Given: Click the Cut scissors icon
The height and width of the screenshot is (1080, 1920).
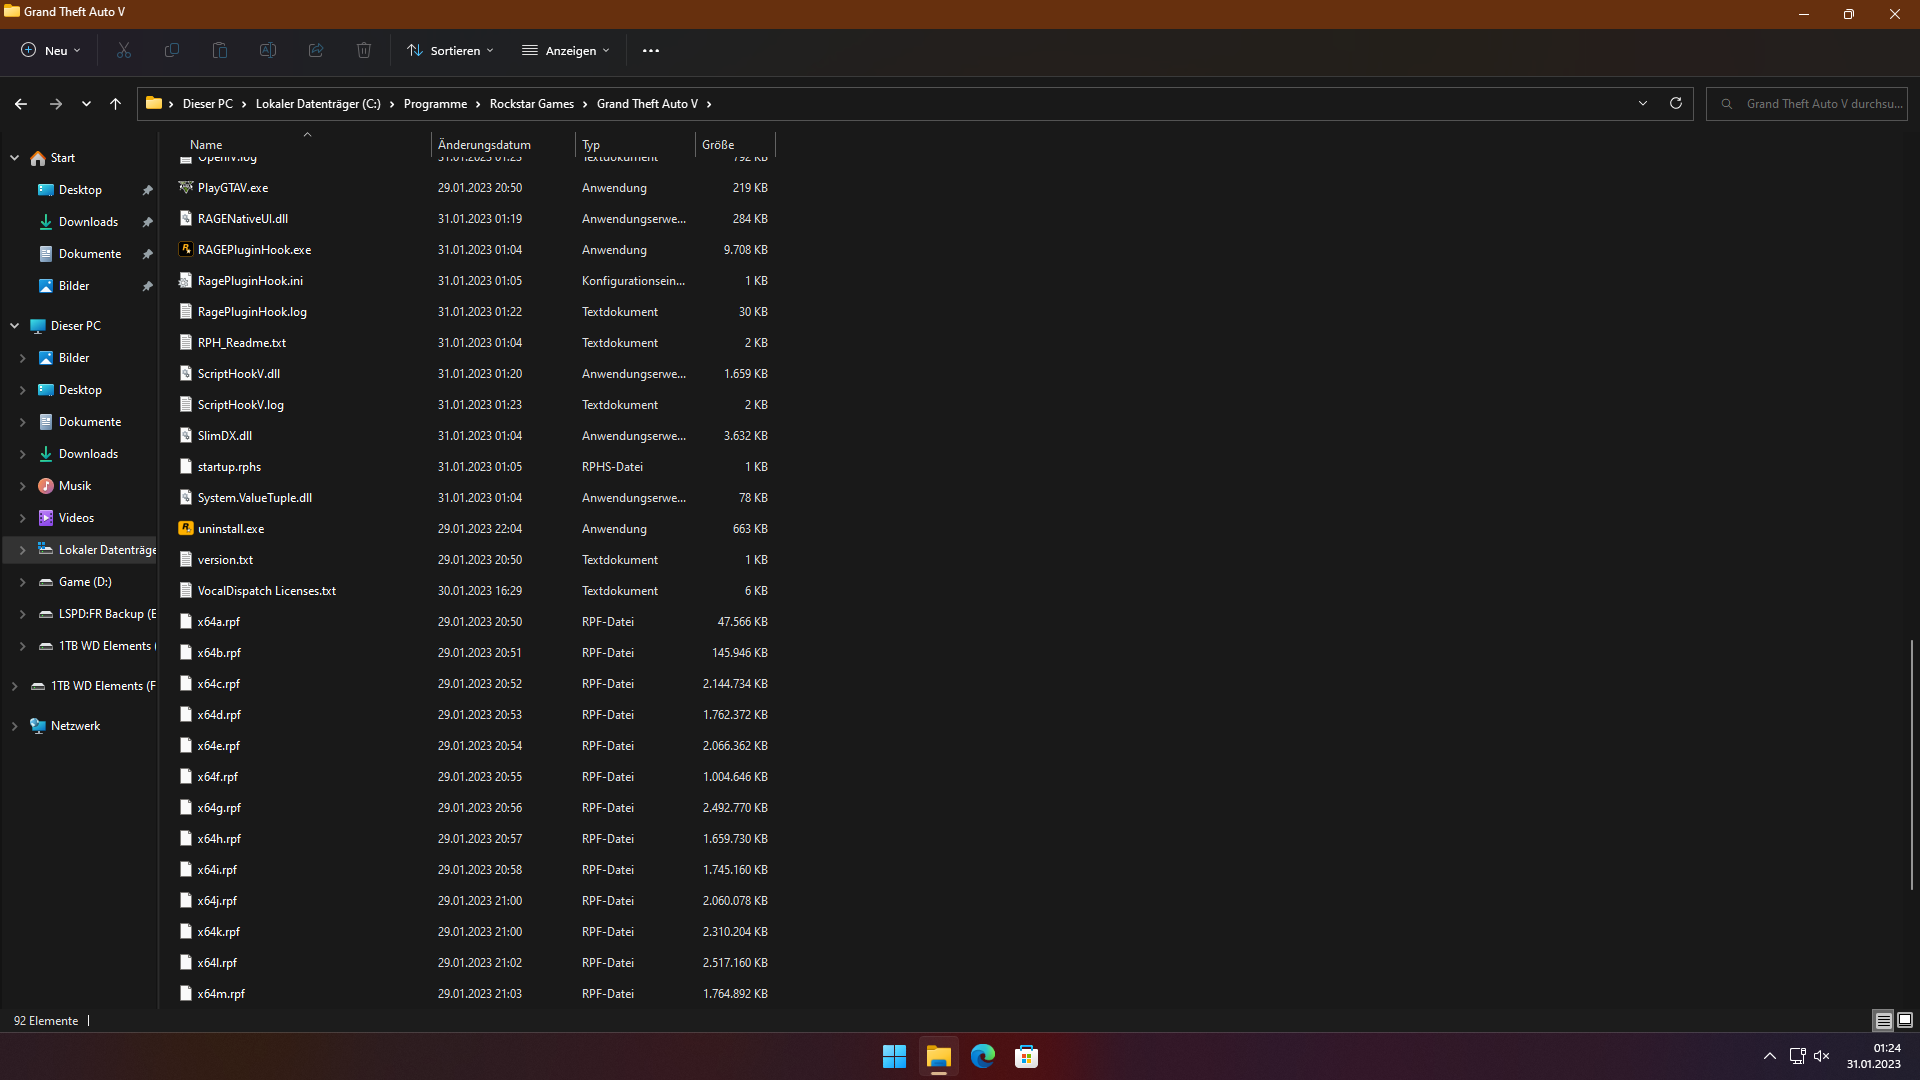Looking at the screenshot, I should pyautogui.click(x=124, y=50).
